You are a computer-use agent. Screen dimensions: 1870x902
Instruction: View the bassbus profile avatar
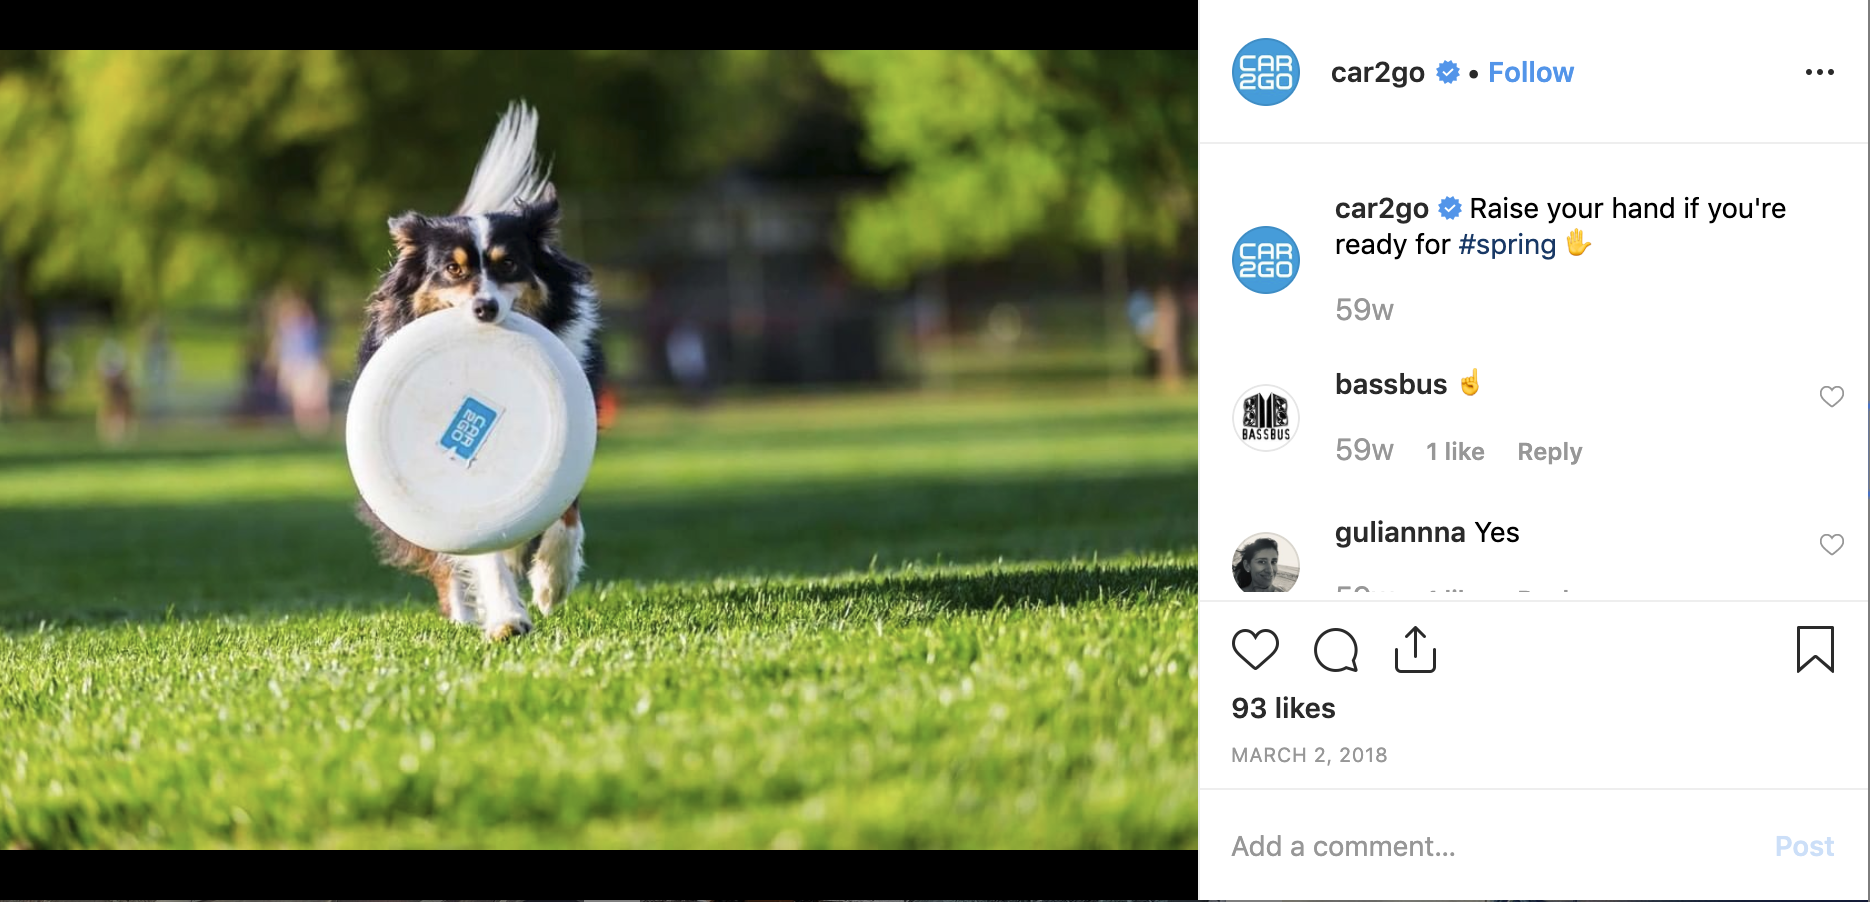(1266, 418)
